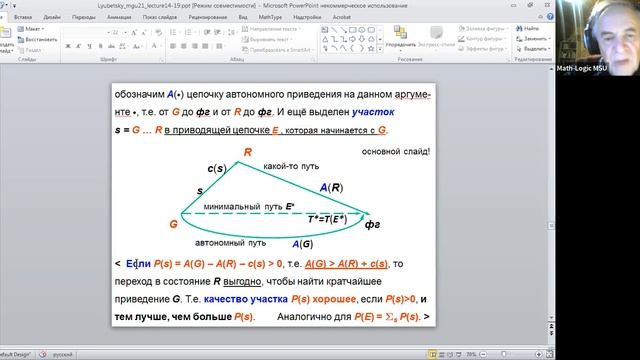Increase font size with grow button
640x360 pixels.
tap(134, 33)
